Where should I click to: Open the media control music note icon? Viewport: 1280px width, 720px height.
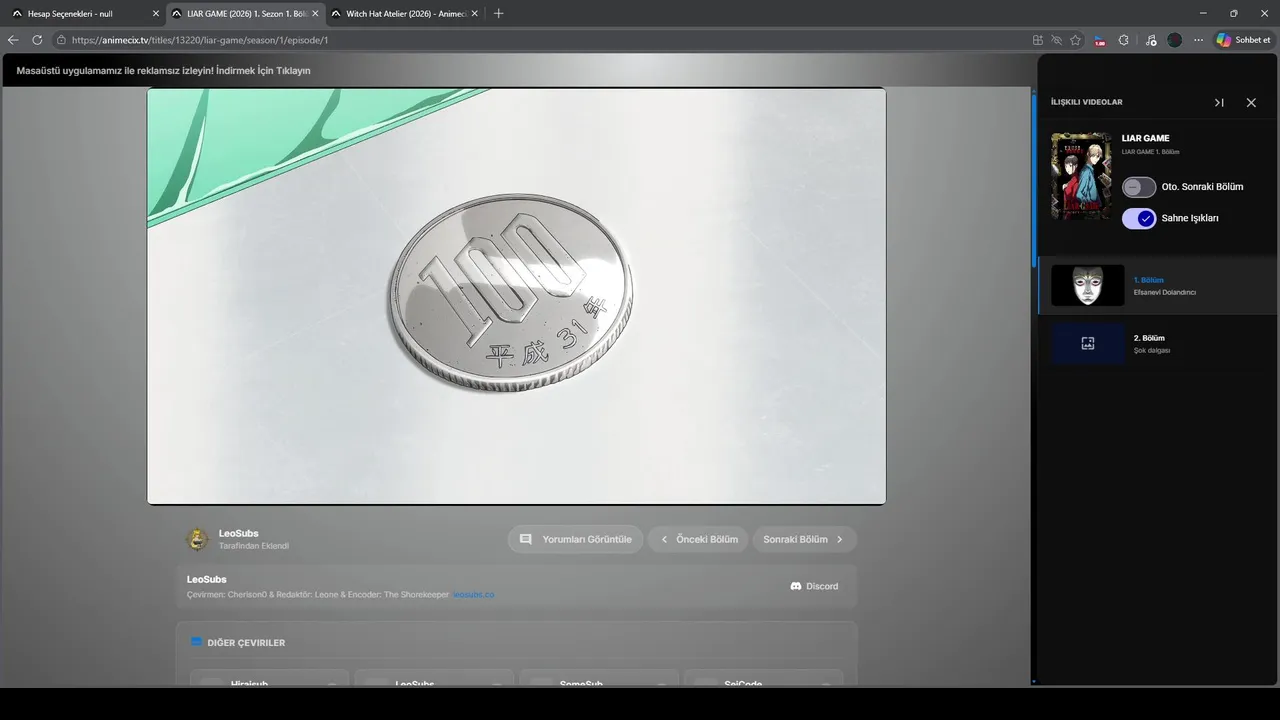pyautogui.click(x=1151, y=40)
